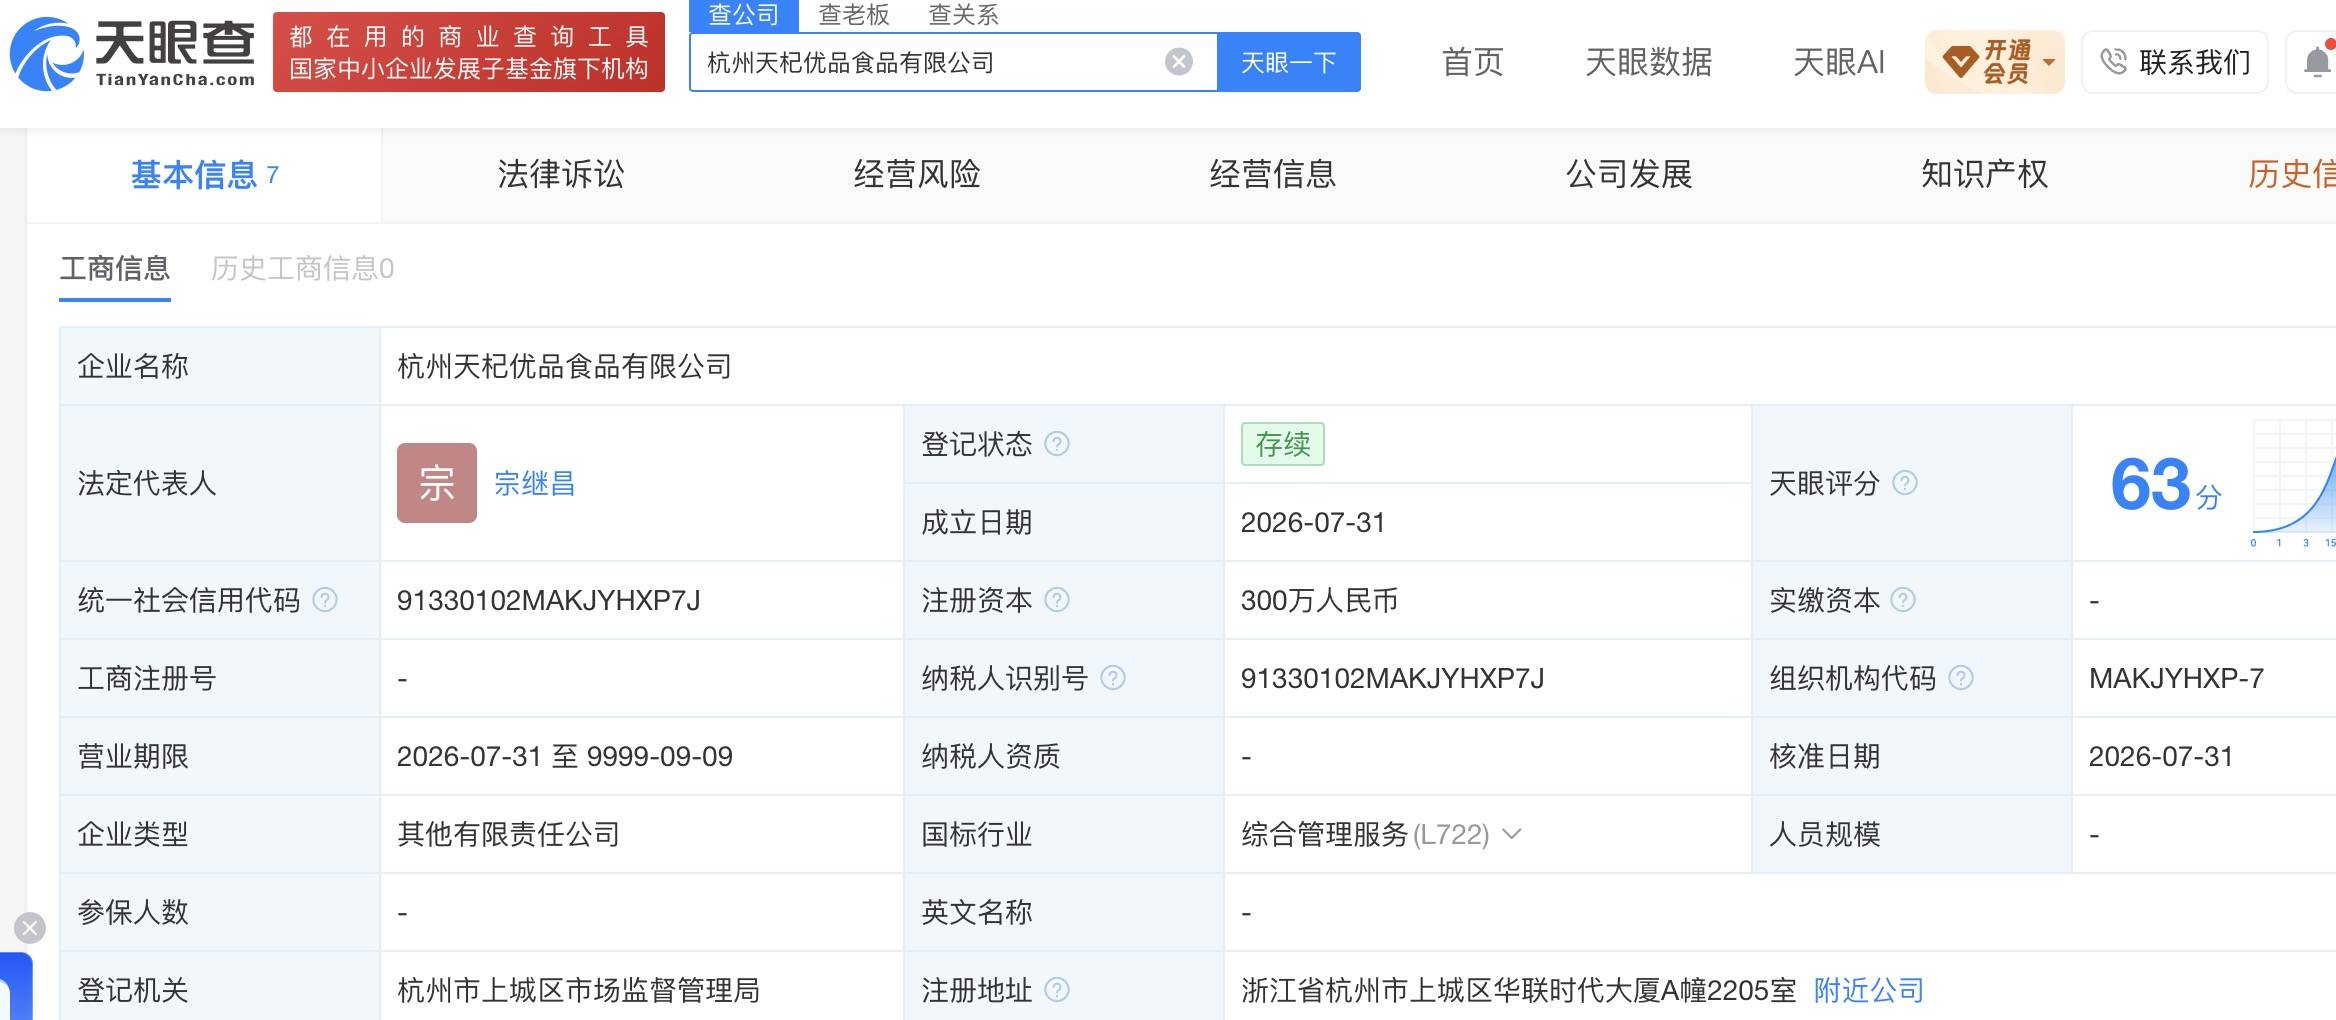Open 天眼数据 menu

[x=1648, y=62]
